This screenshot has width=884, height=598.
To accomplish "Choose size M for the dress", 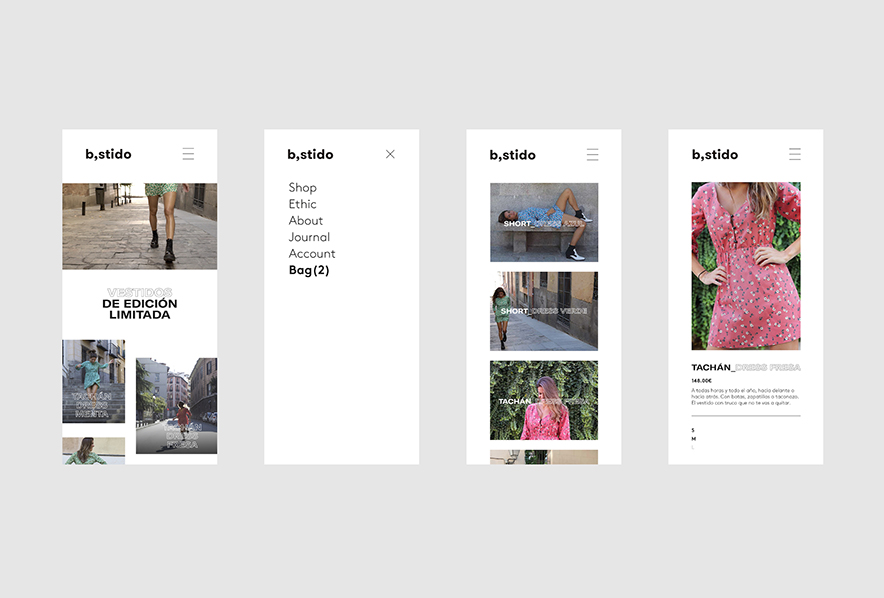I will coord(694,439).
